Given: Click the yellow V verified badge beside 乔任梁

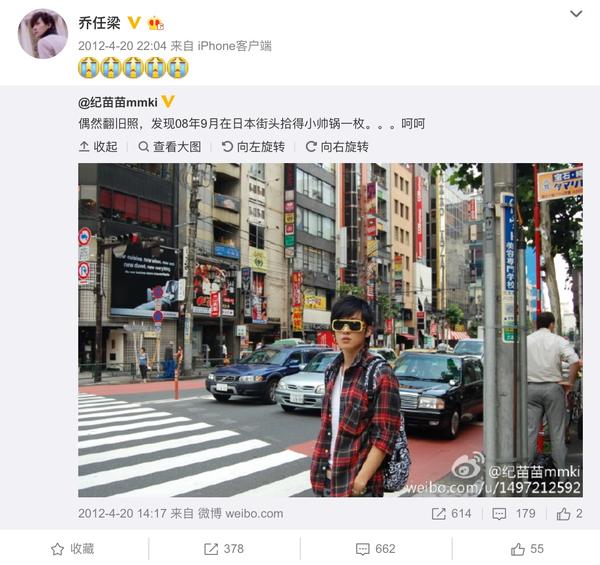Looking at the screenshot, I should [134, 23].
